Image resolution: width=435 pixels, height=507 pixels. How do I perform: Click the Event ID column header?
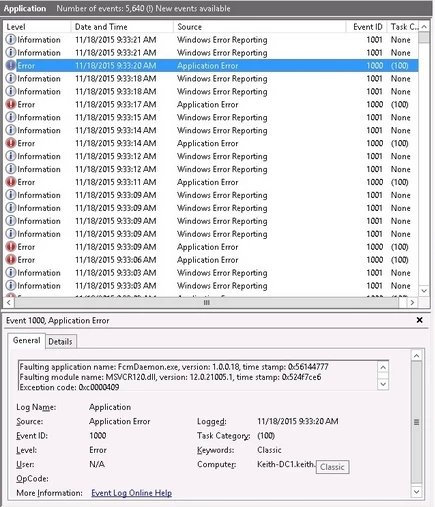[x=366, y=27]
